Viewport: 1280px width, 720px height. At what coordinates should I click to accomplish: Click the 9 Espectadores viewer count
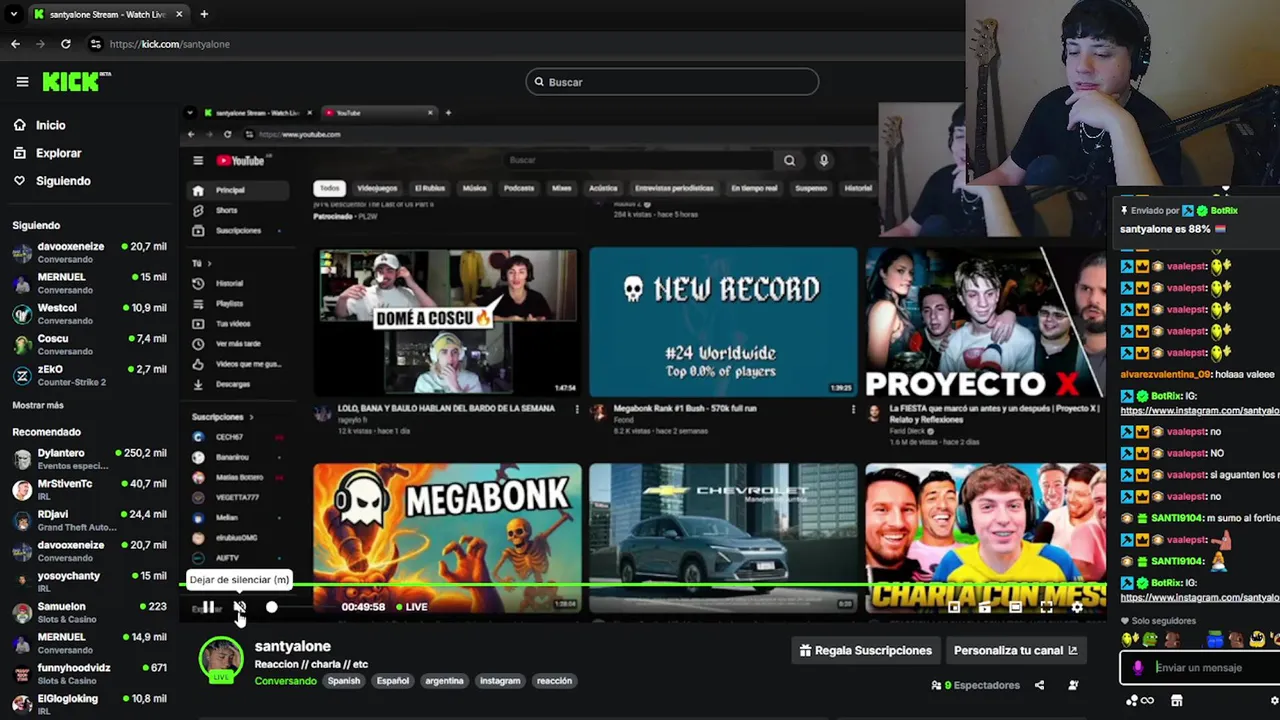click(975, 685)
